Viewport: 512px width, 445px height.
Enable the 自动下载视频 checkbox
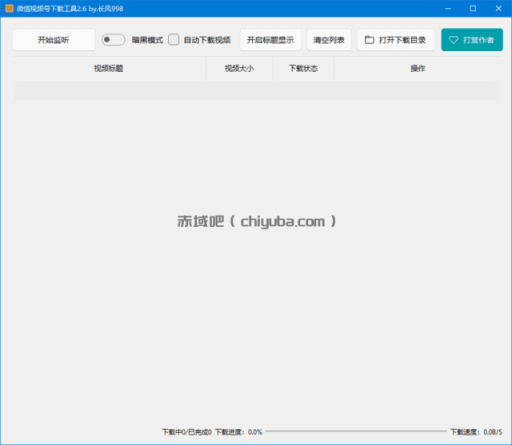173,40
